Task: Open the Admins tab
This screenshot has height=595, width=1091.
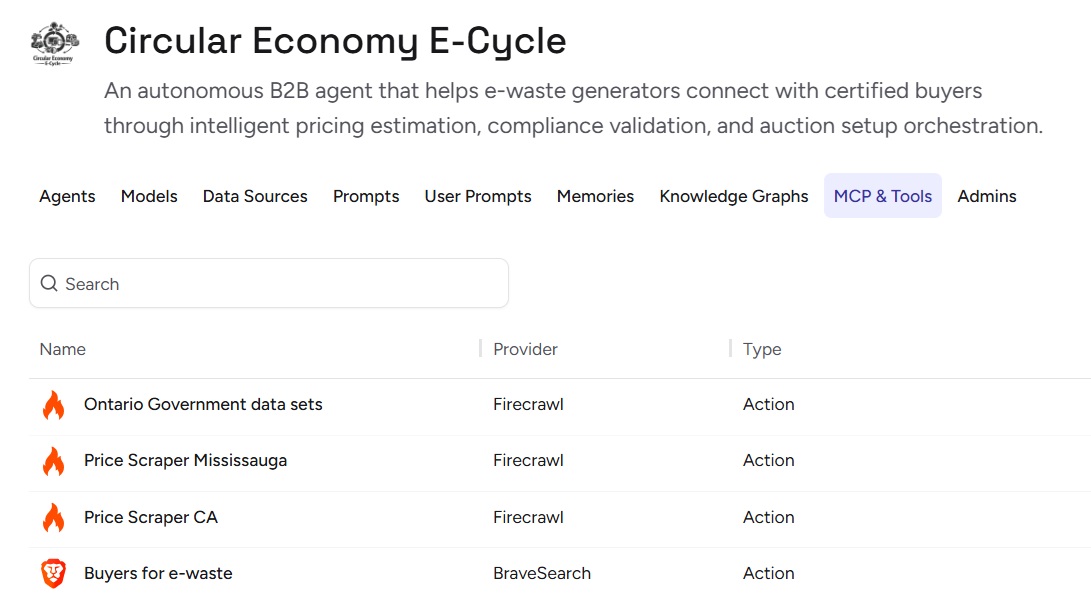Action: 987,196
